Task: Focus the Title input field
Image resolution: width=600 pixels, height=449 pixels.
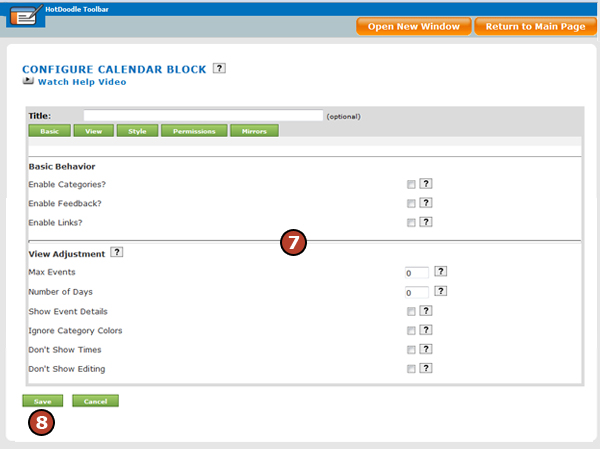Action: [x=203, y=116]
